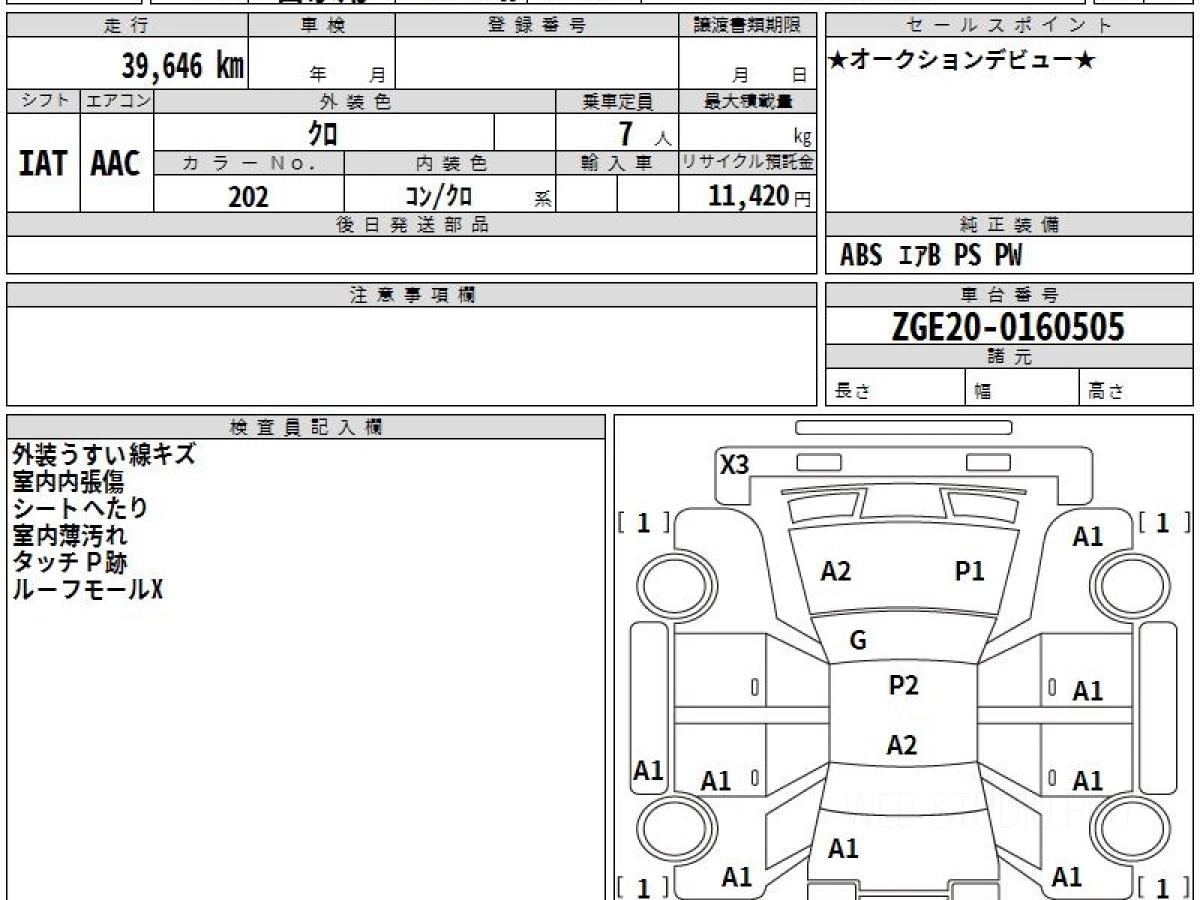The width and height of the screenshot is (1200, 900).
Task: Select the セールスポイント heading
Action: coord(1009,26)
